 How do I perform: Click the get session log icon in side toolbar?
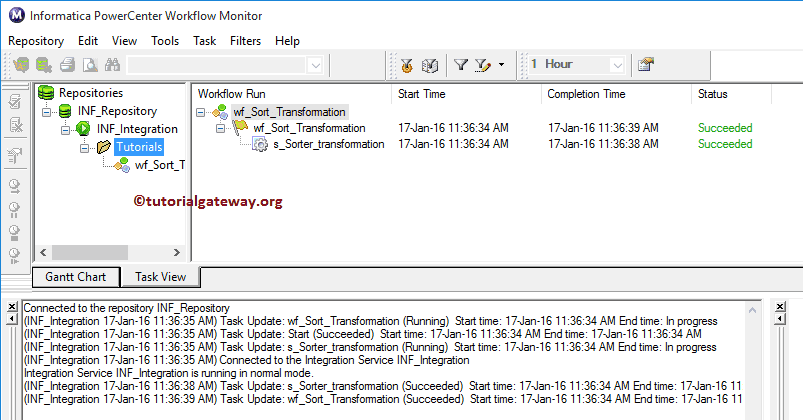coord(15,156)
